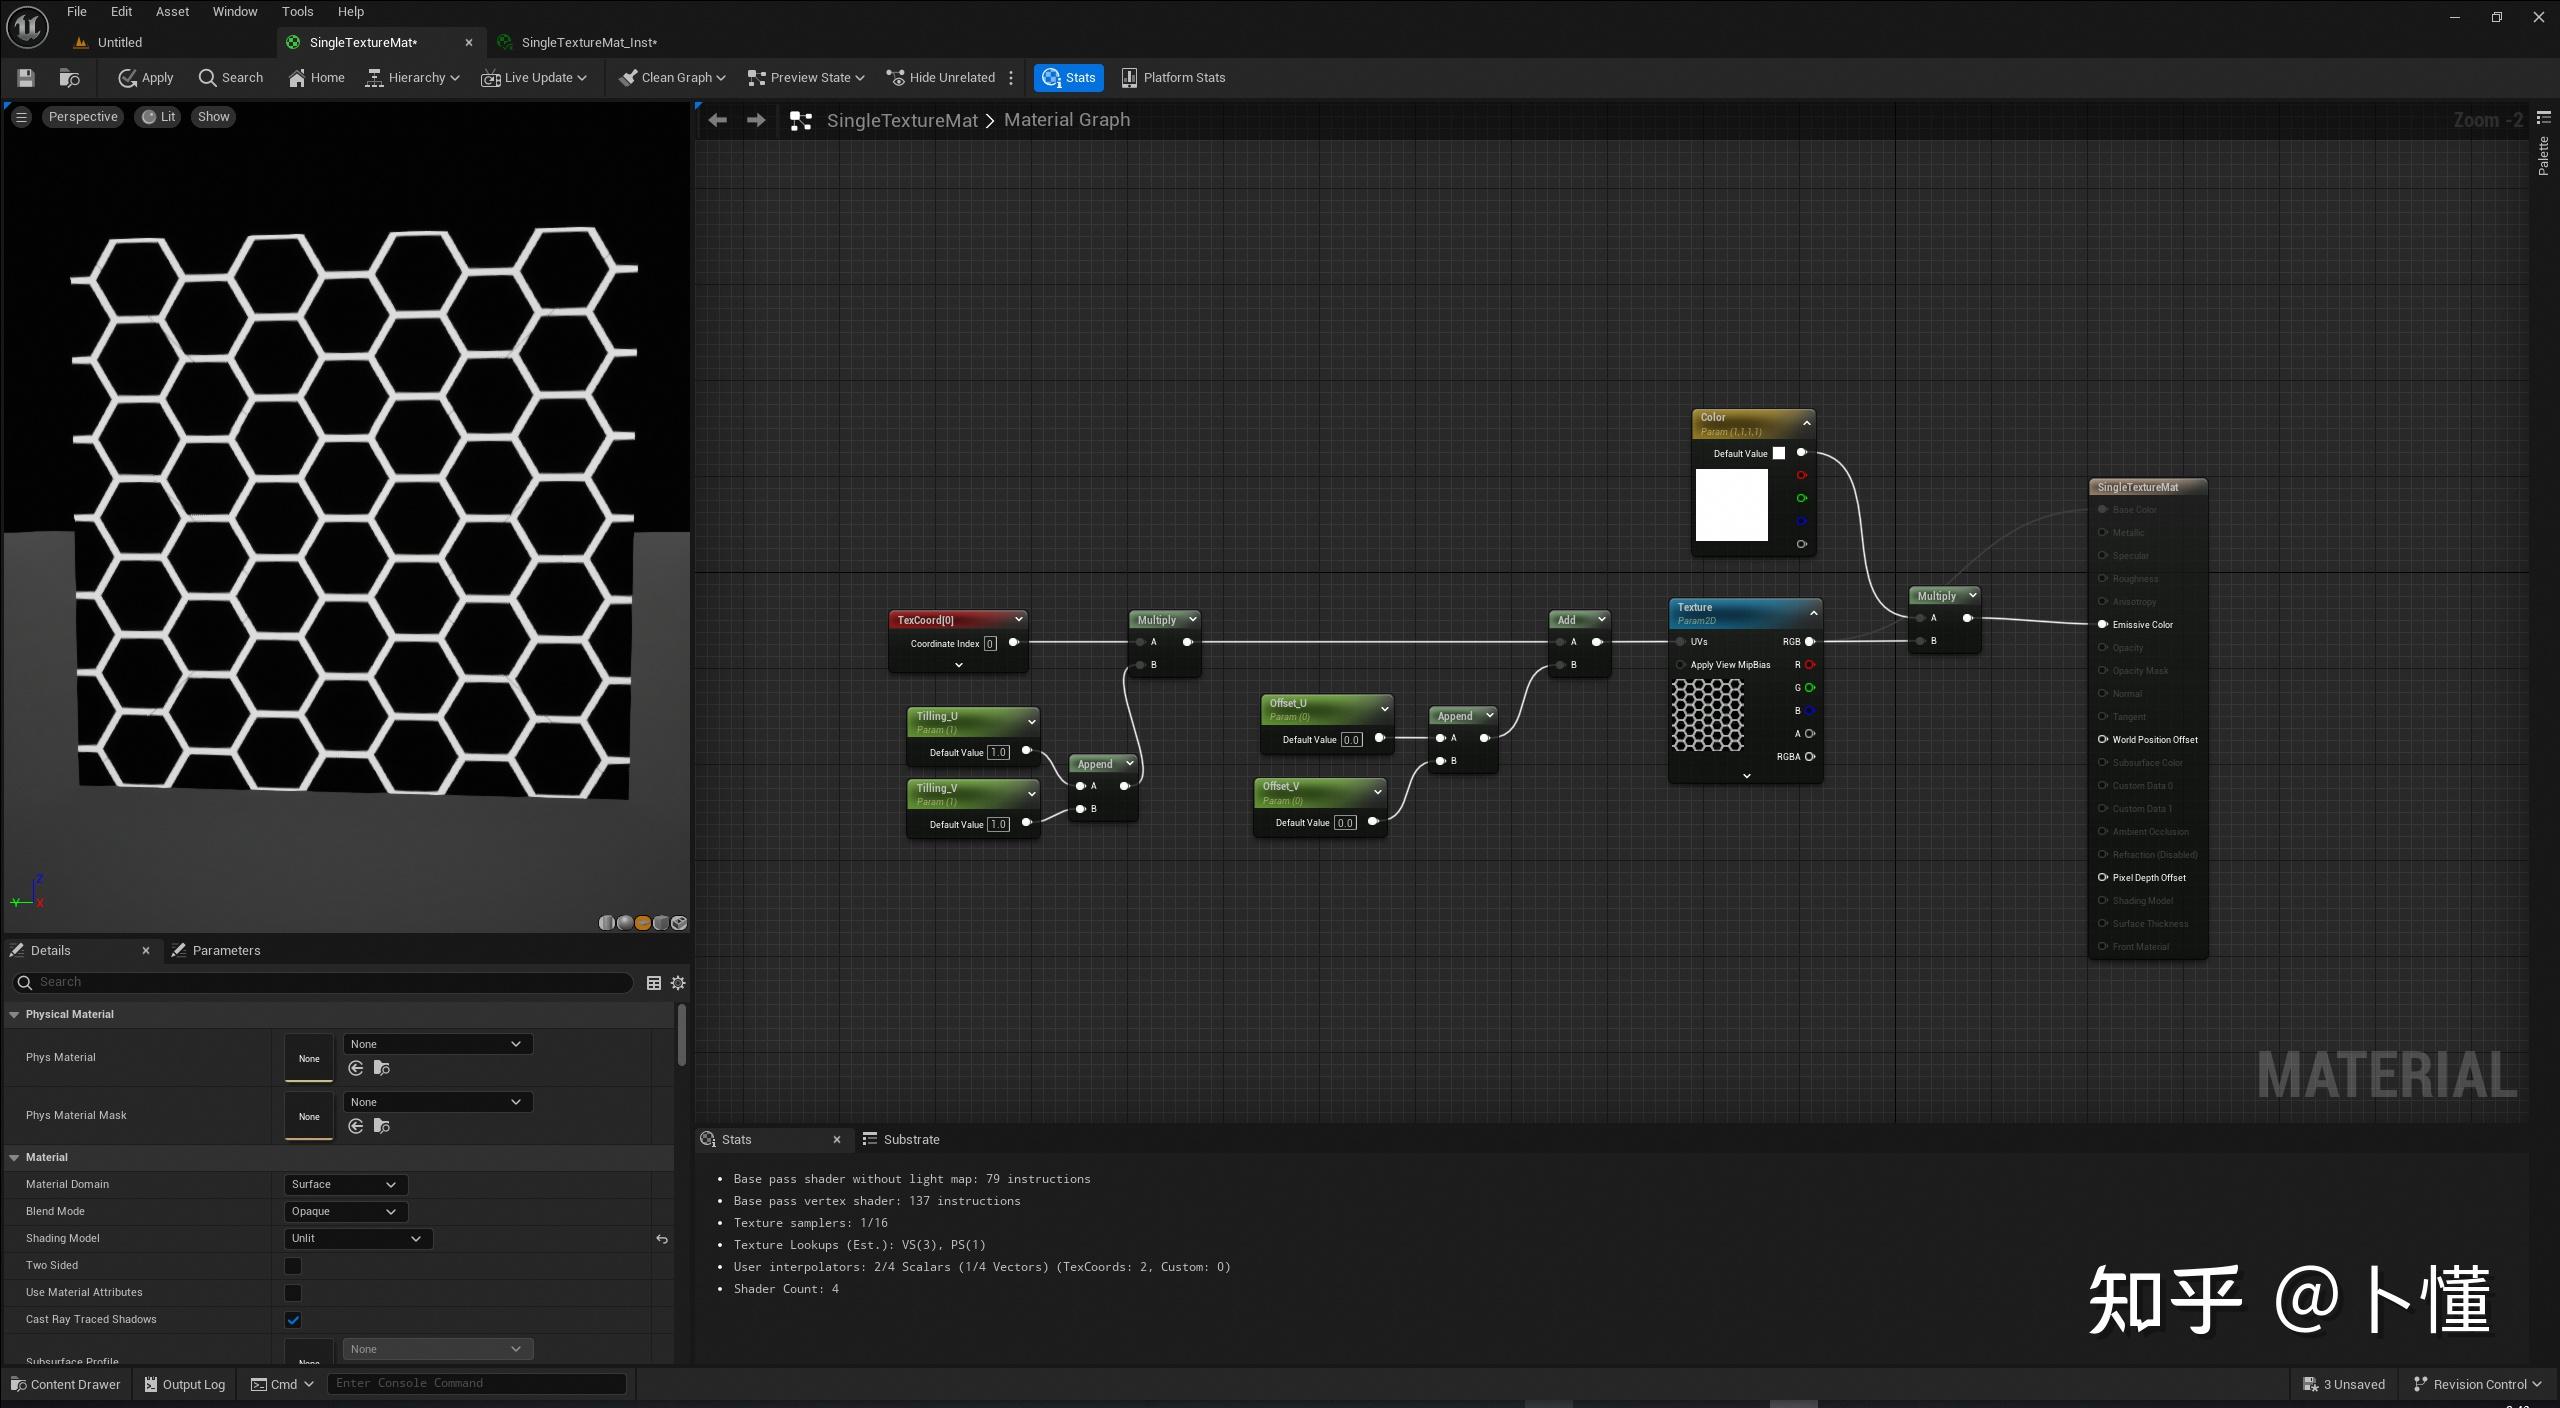Click the Color node's white default value swatch
The width and height of the screenshot is (2560, 1408).
pos(1777,452)
